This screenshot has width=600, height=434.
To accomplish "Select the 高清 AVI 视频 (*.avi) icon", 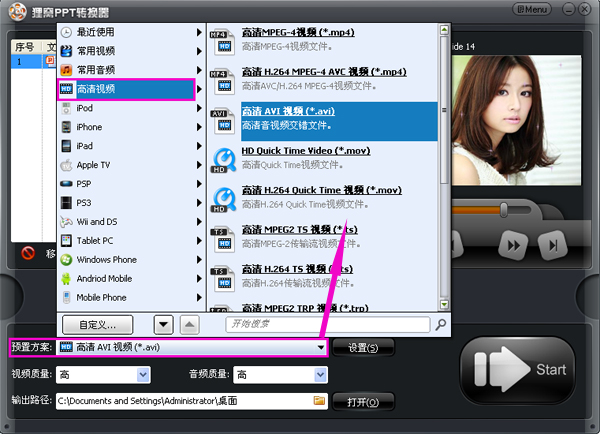I will tap(223, 121).
